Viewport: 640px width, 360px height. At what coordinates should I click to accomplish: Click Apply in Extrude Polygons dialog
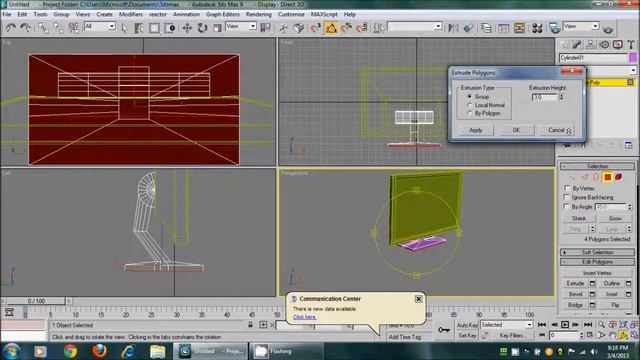[x=476, y=130]
